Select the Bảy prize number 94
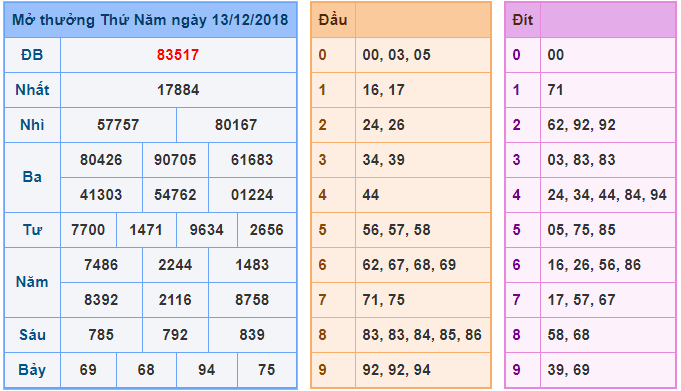Screen dimensions: 681x391 pos(207,370)
